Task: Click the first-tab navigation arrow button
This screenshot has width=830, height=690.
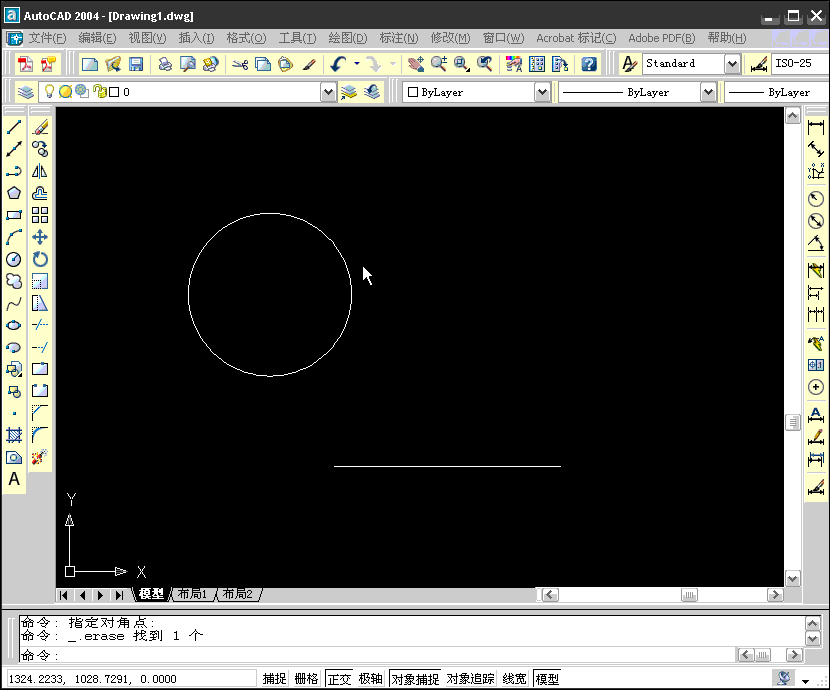Action: click(x=64, y=595)
